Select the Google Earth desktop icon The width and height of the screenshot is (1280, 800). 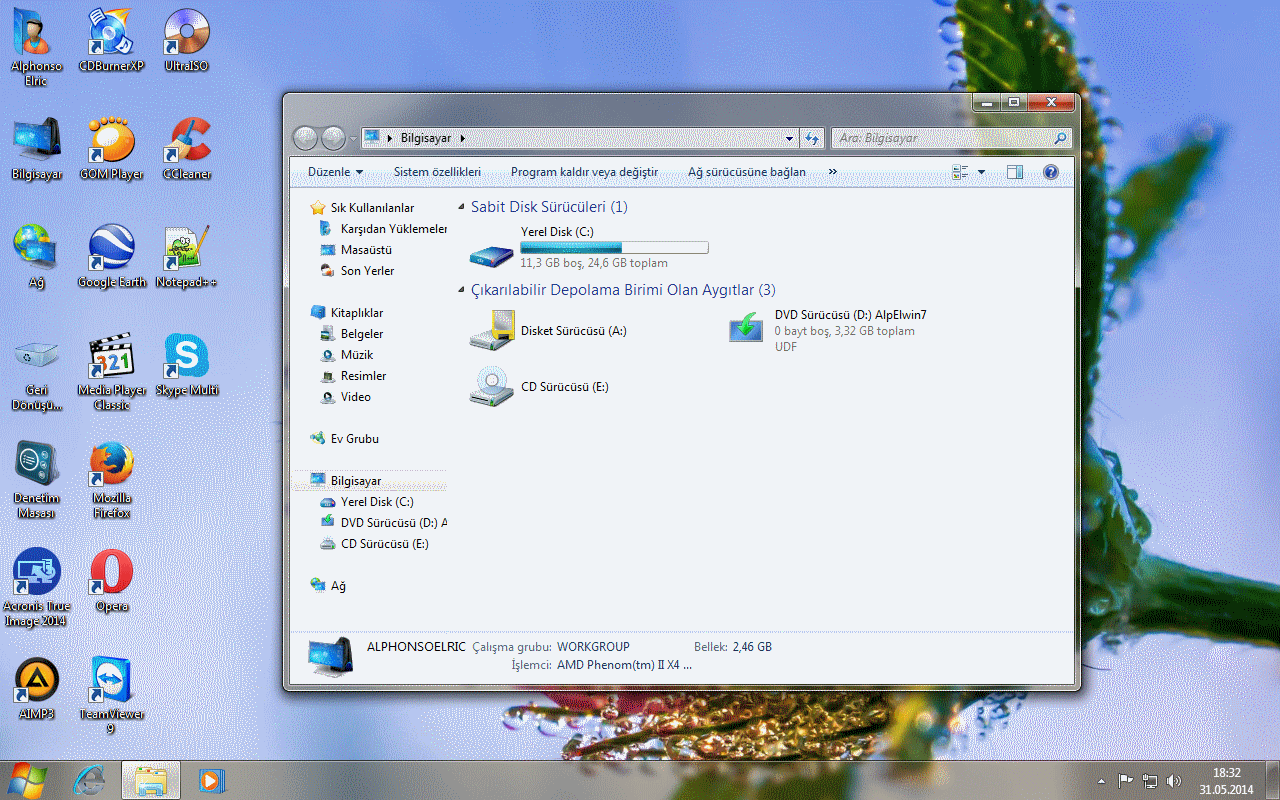click(111, 249)
